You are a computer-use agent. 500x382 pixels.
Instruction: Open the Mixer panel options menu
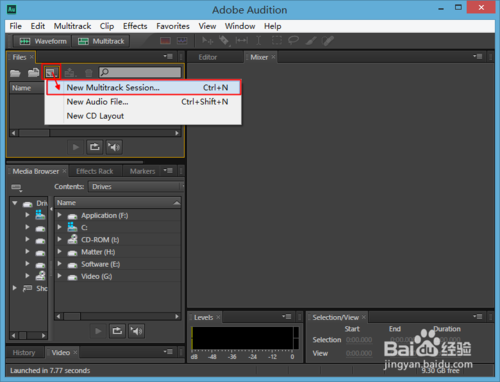pos(478,57)
